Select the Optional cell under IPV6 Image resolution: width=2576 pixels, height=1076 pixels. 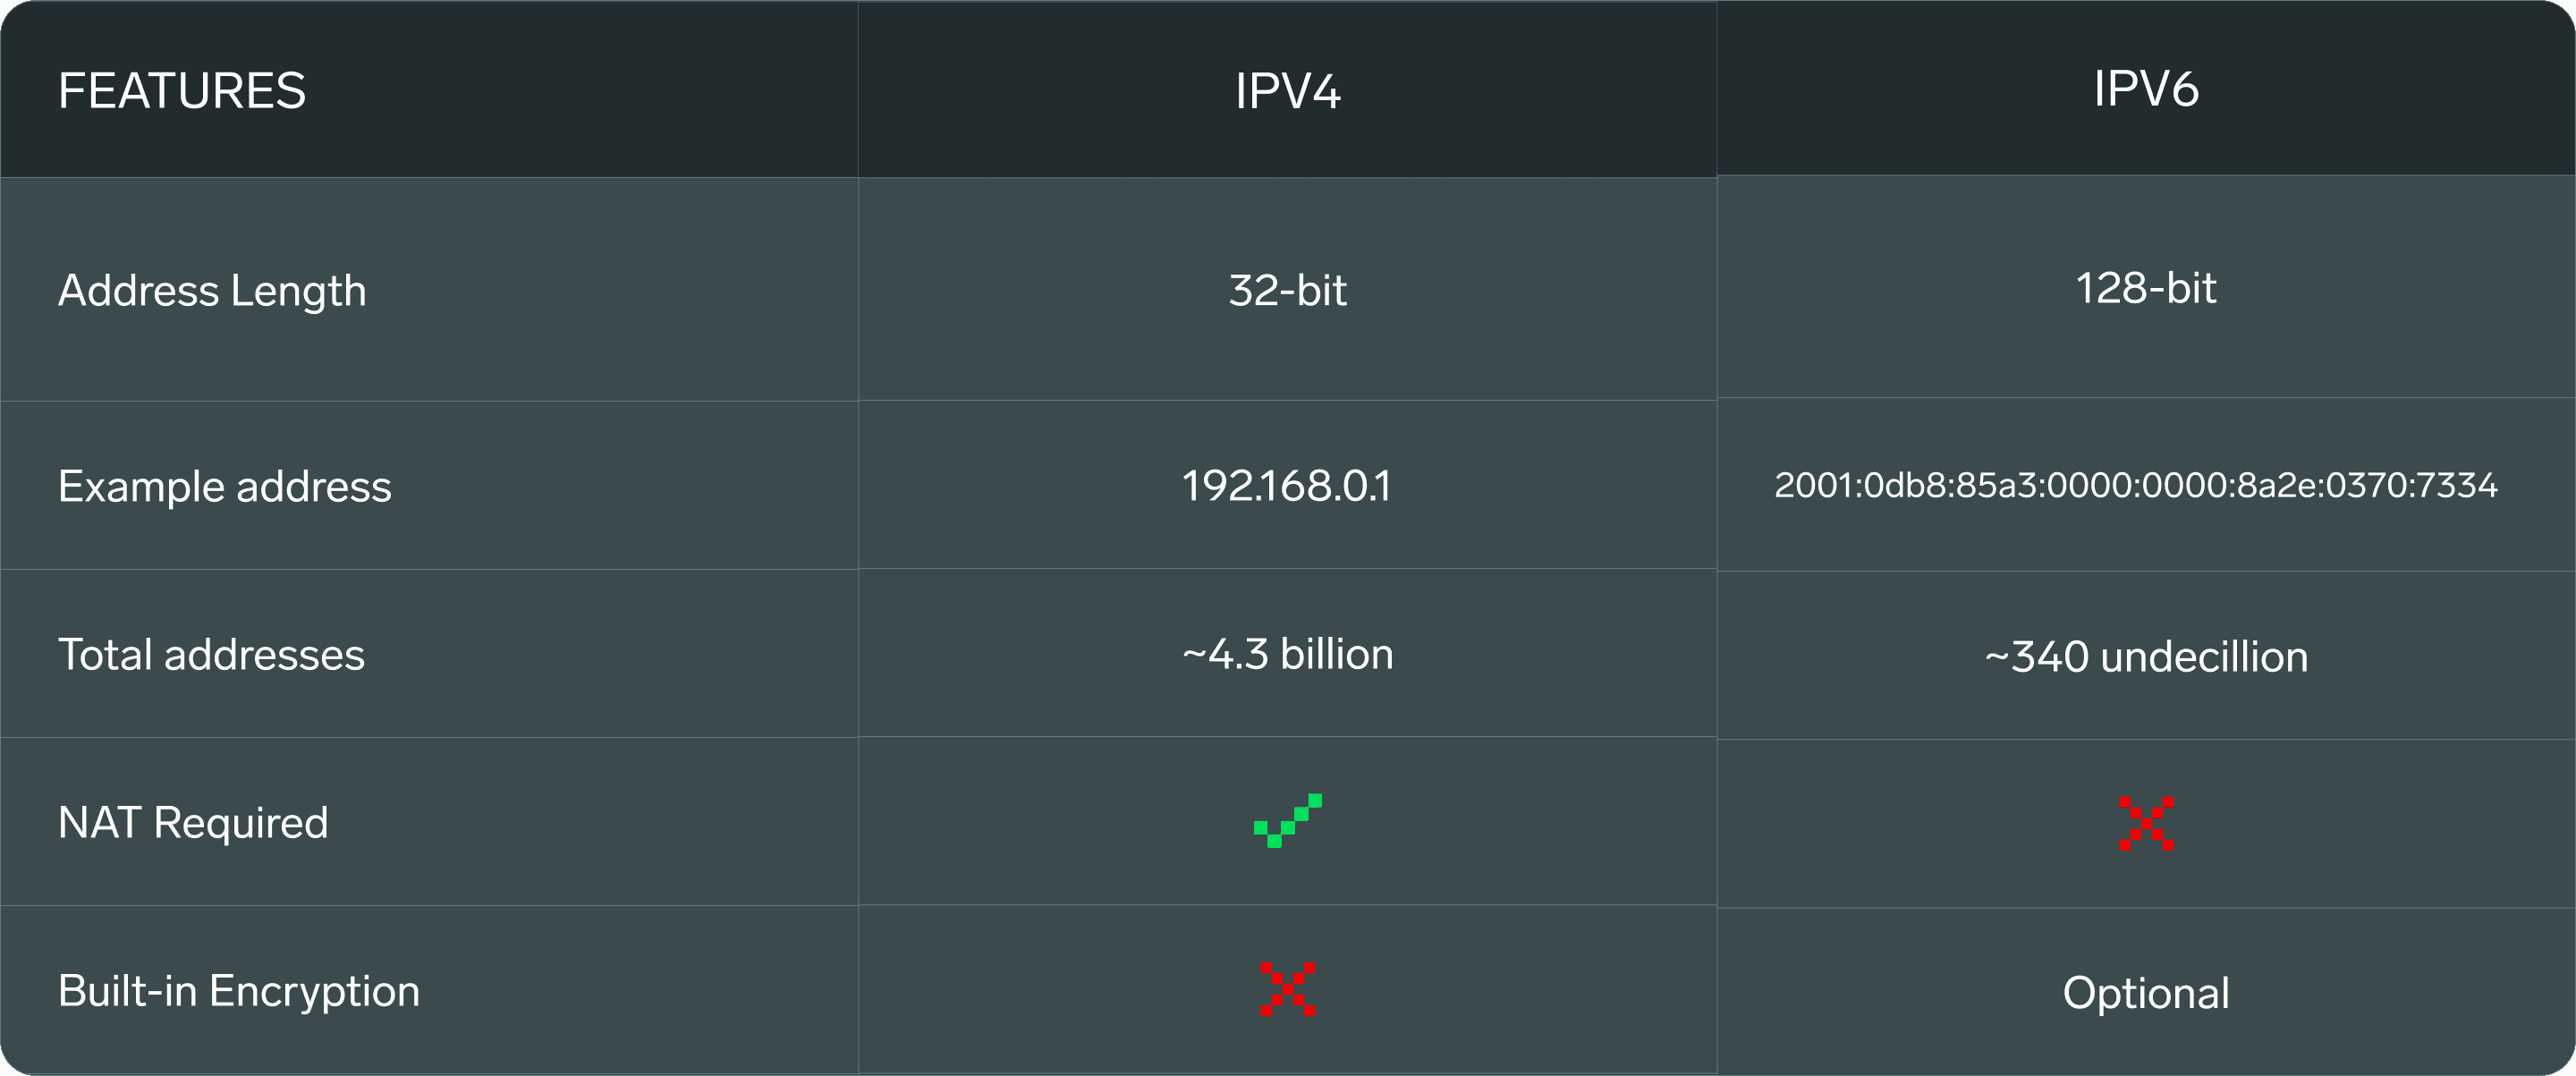pos(2146,993)
